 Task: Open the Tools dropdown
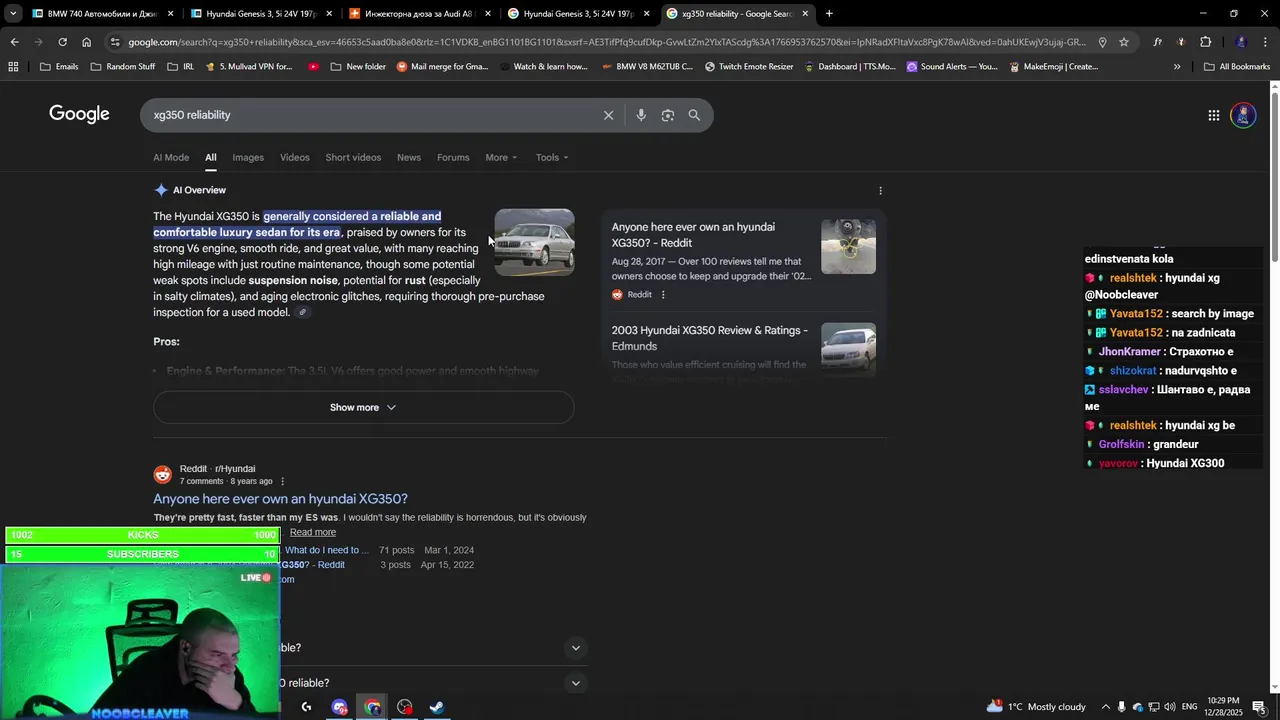[x=551, y=157]
